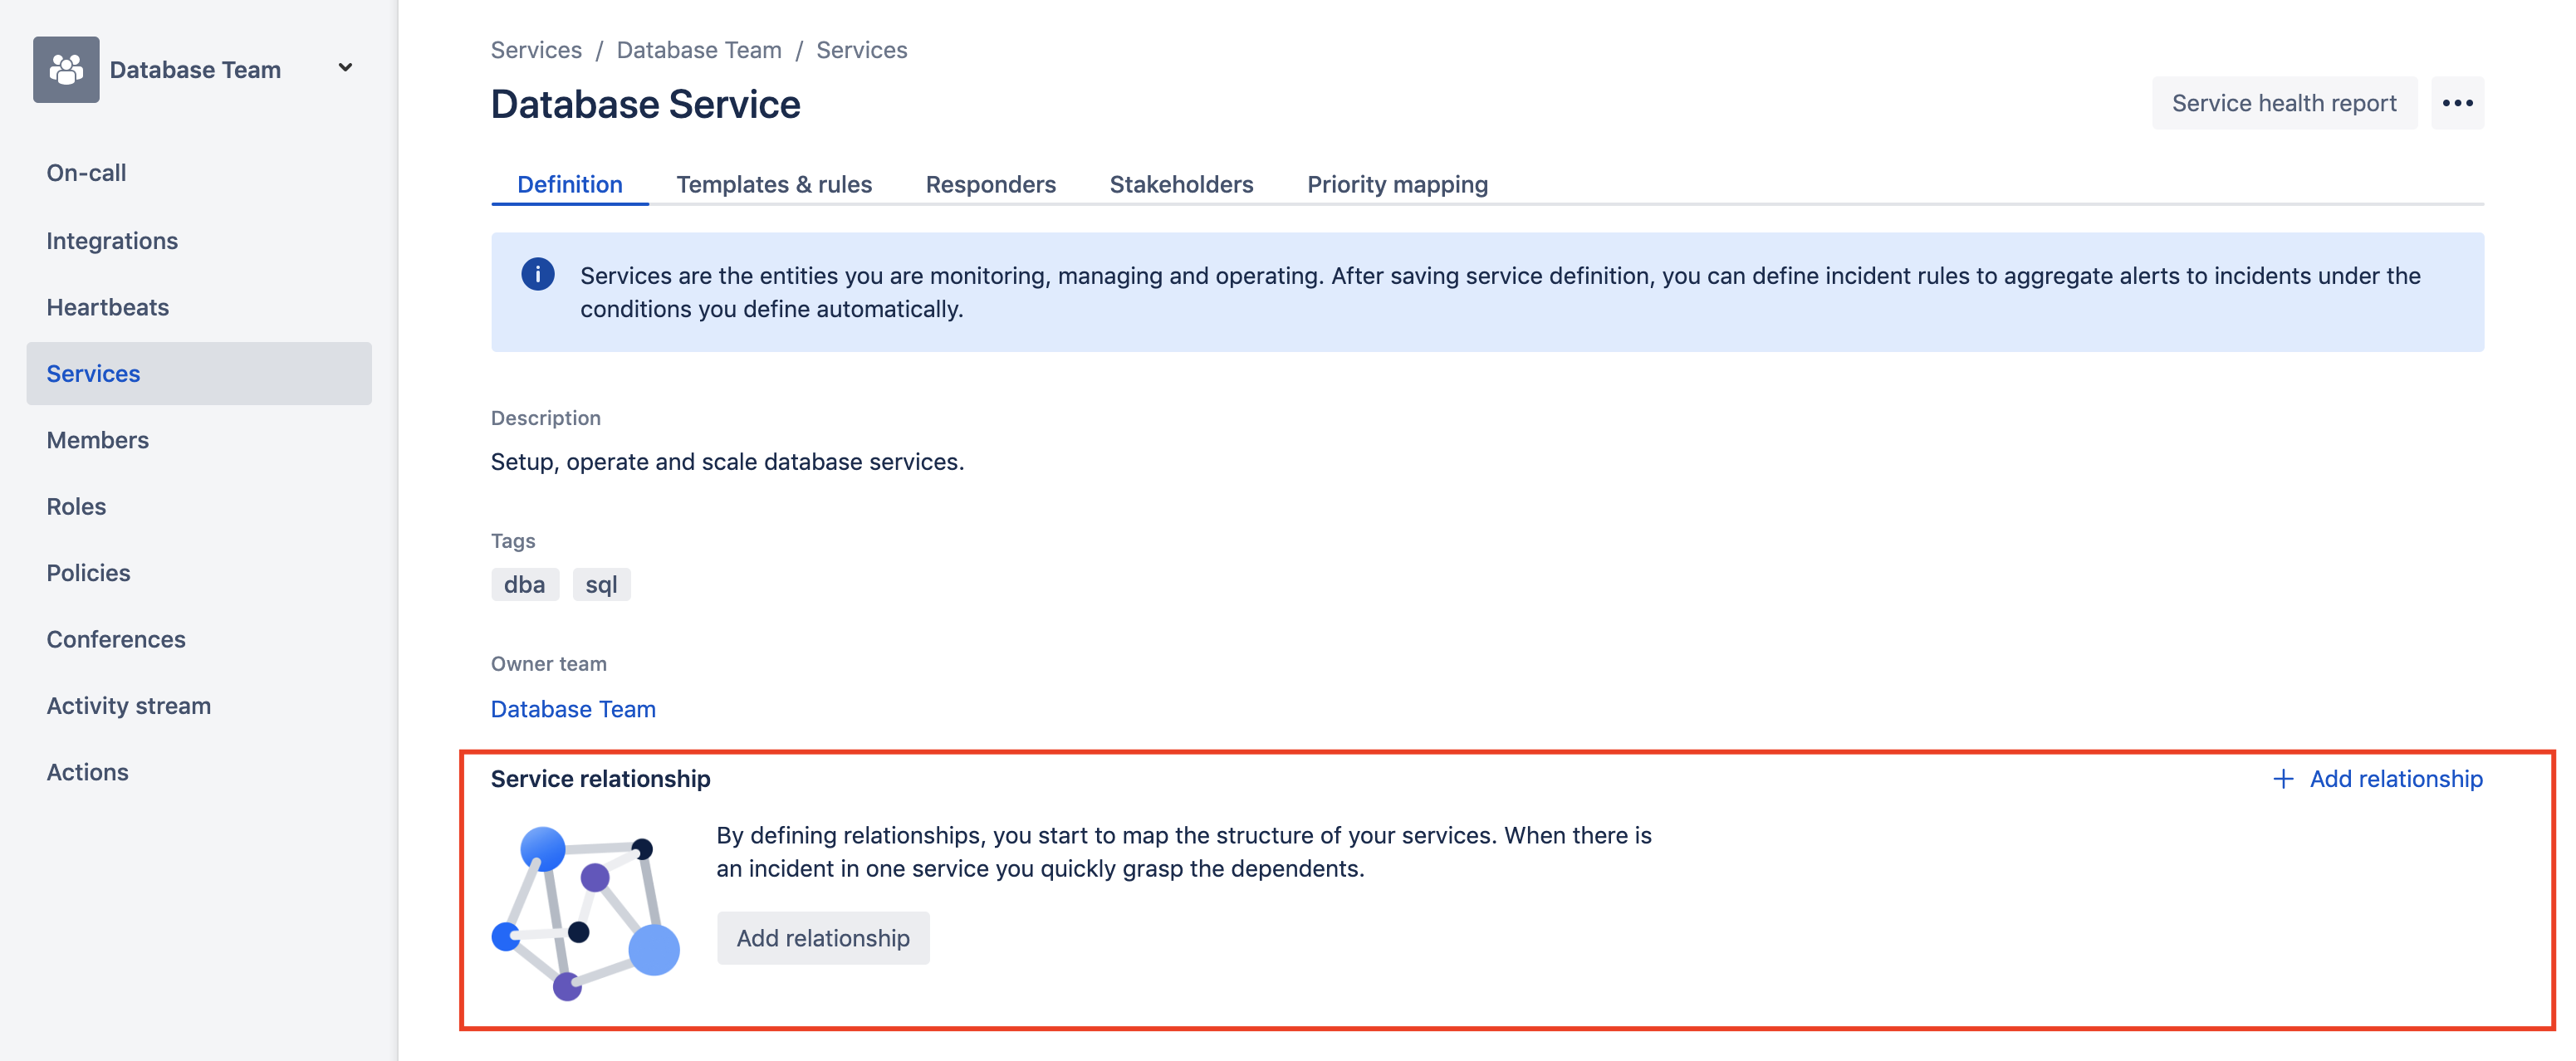
Task: Open the Responders tab
Action: (x=990, y=184)
